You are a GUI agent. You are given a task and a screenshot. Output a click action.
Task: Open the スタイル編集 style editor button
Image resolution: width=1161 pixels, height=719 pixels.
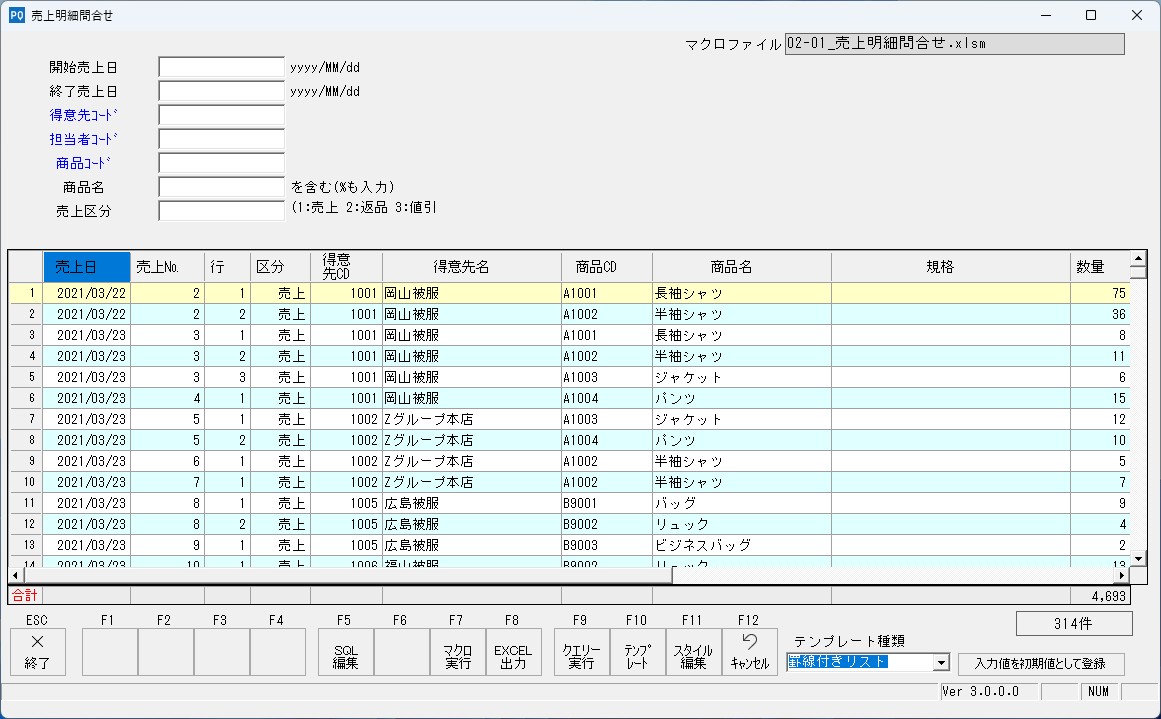(693, 651)
